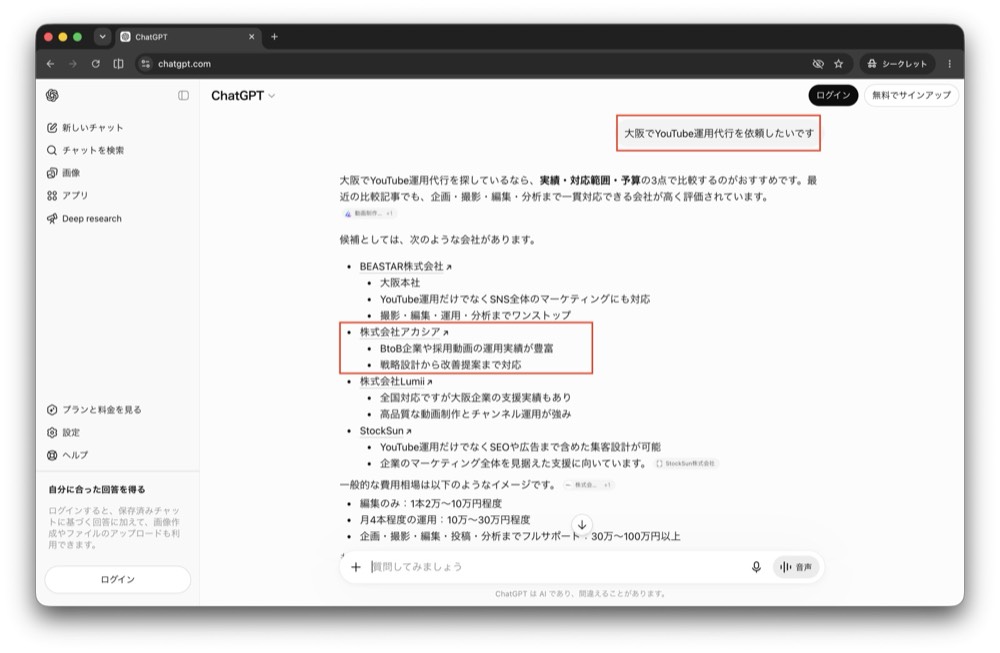Close the ChatGPT browser tab
The width and height of the screenshot is (1000, 653).
[x=251, y=37]
